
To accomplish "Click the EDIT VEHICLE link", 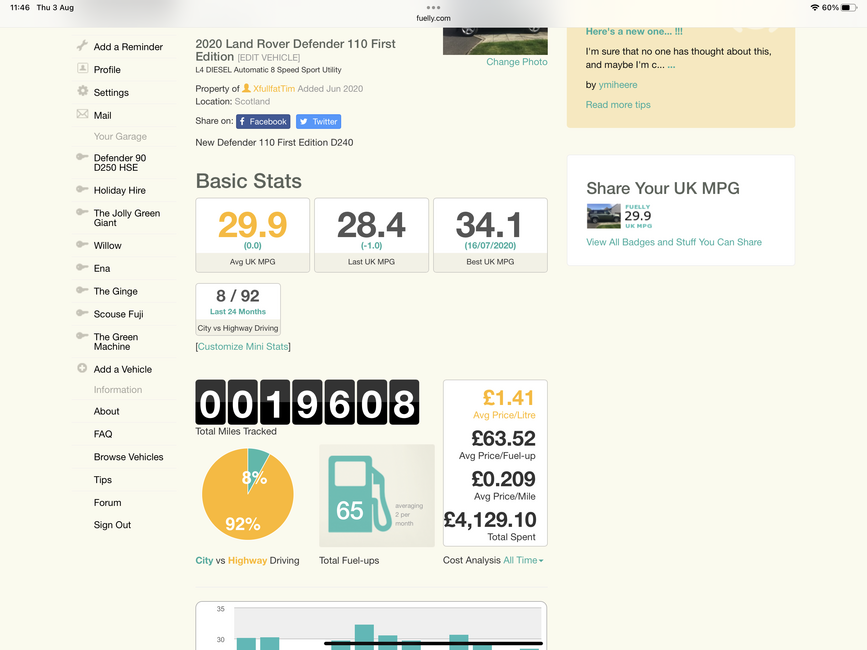I will pyautogui.click(x=269, y=57).
